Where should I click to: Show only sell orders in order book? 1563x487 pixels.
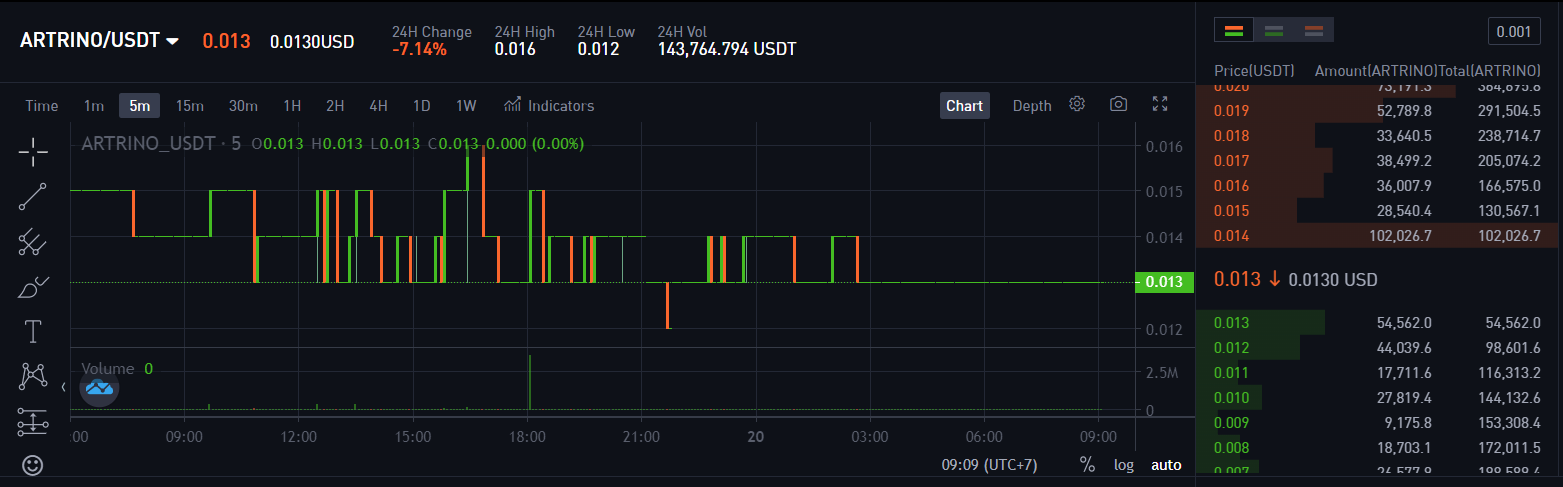click(1313, 31)
